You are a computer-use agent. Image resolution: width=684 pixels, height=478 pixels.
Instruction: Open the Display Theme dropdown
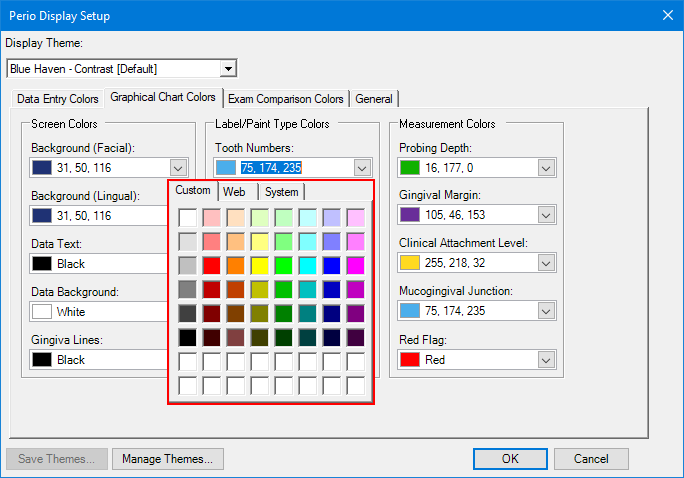coord(228,69)
